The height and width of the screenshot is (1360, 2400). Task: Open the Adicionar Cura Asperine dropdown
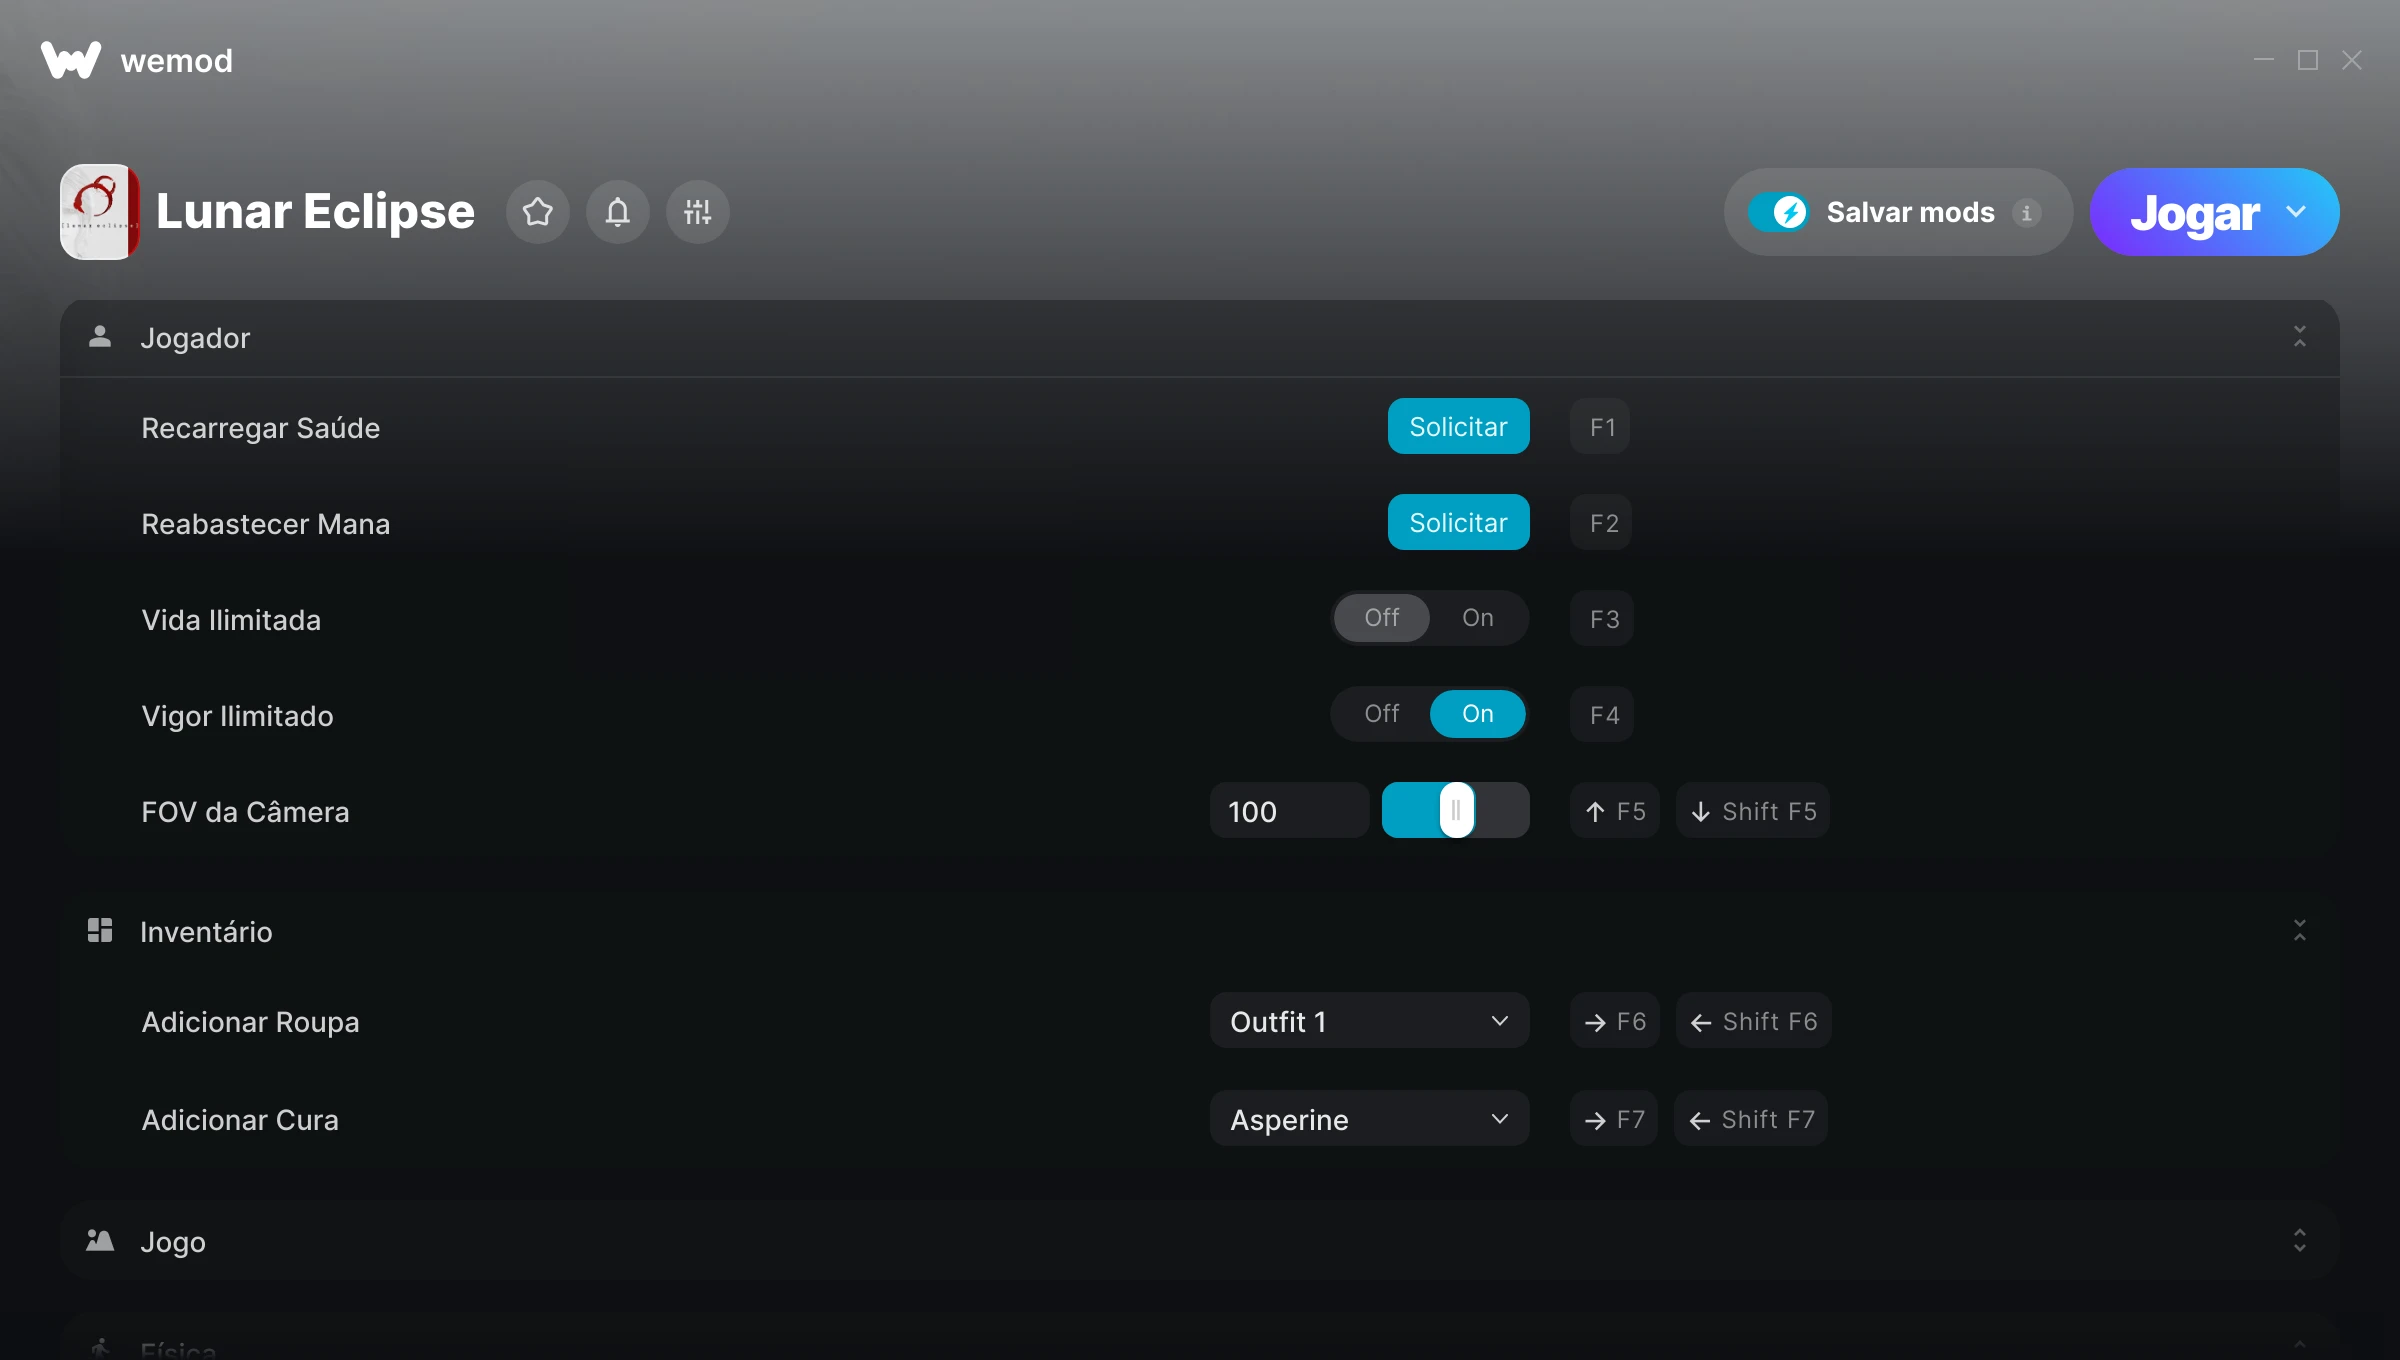click(1369, 1119)
